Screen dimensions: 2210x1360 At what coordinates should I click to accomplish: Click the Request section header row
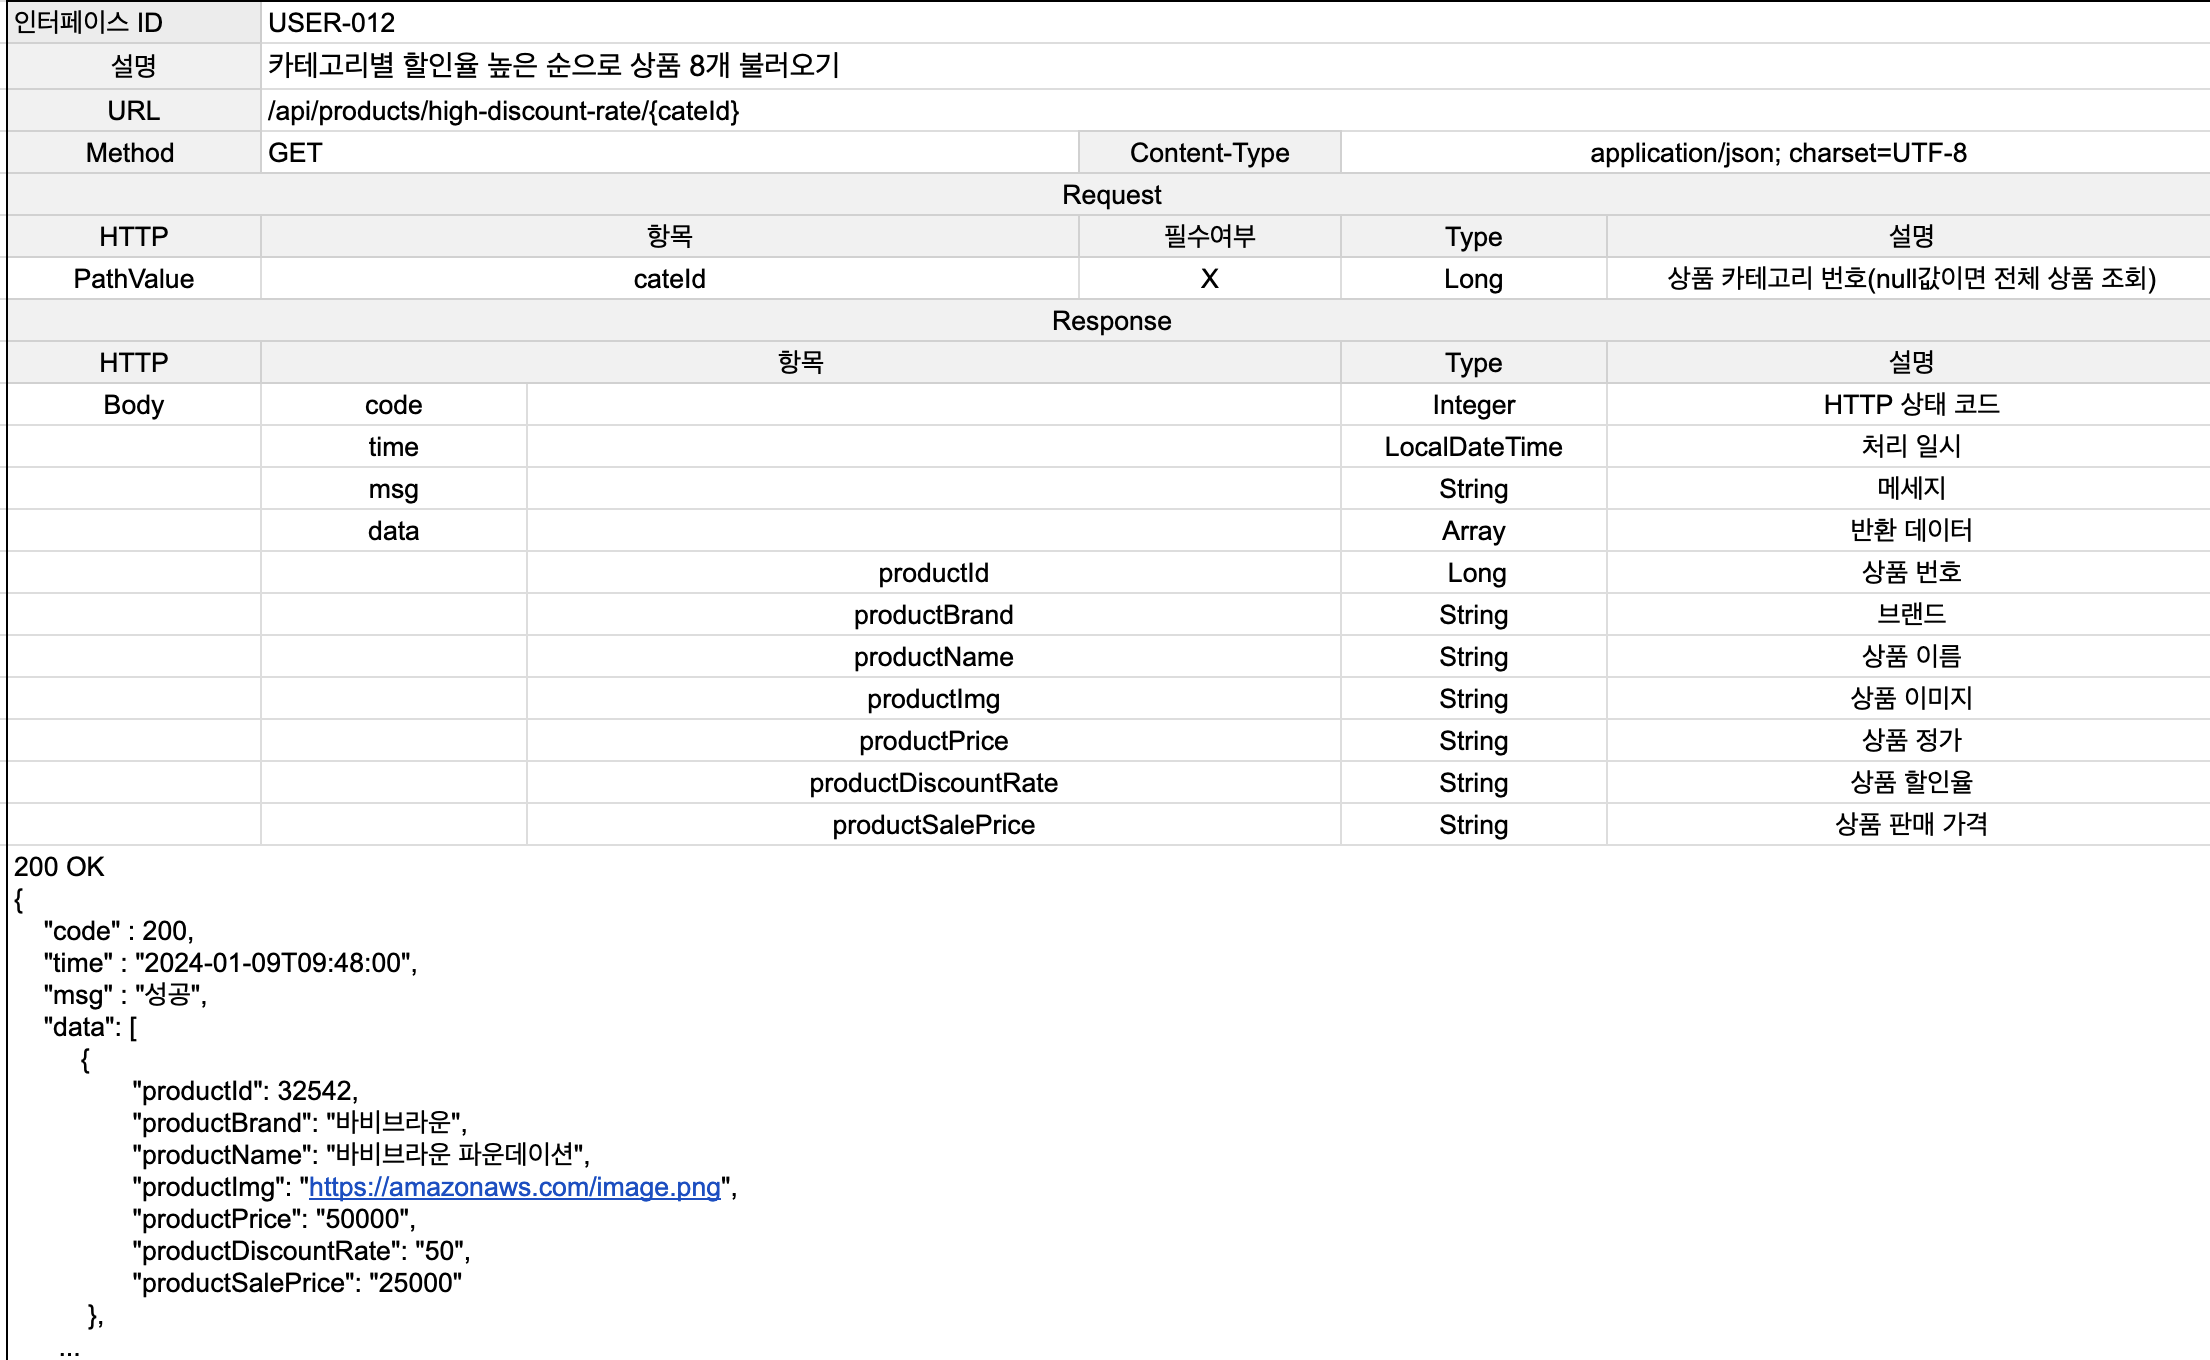pyautogui.click(x=1110, y=195)
